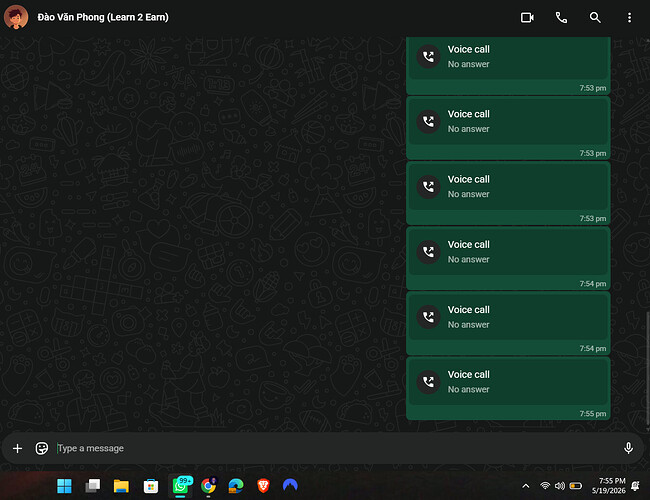The height and width of the screenshot is (500, 650).
Task: Open WhatsApp from the taskbar
Action: point(180,485)
